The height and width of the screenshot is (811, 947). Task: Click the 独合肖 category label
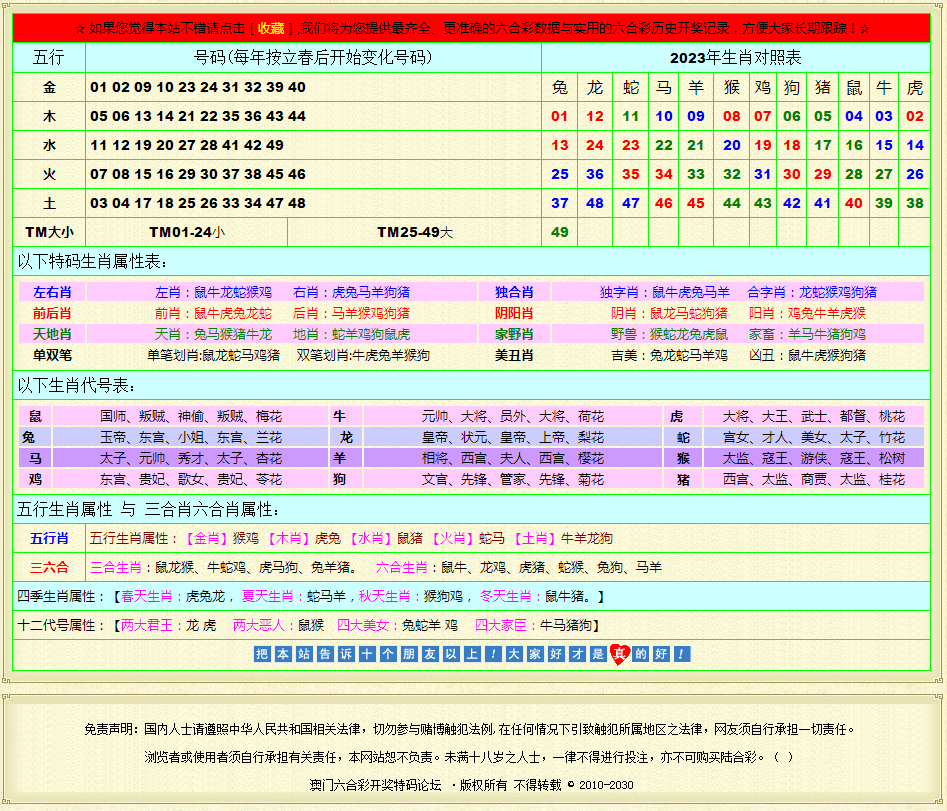[x=514, y=292]
